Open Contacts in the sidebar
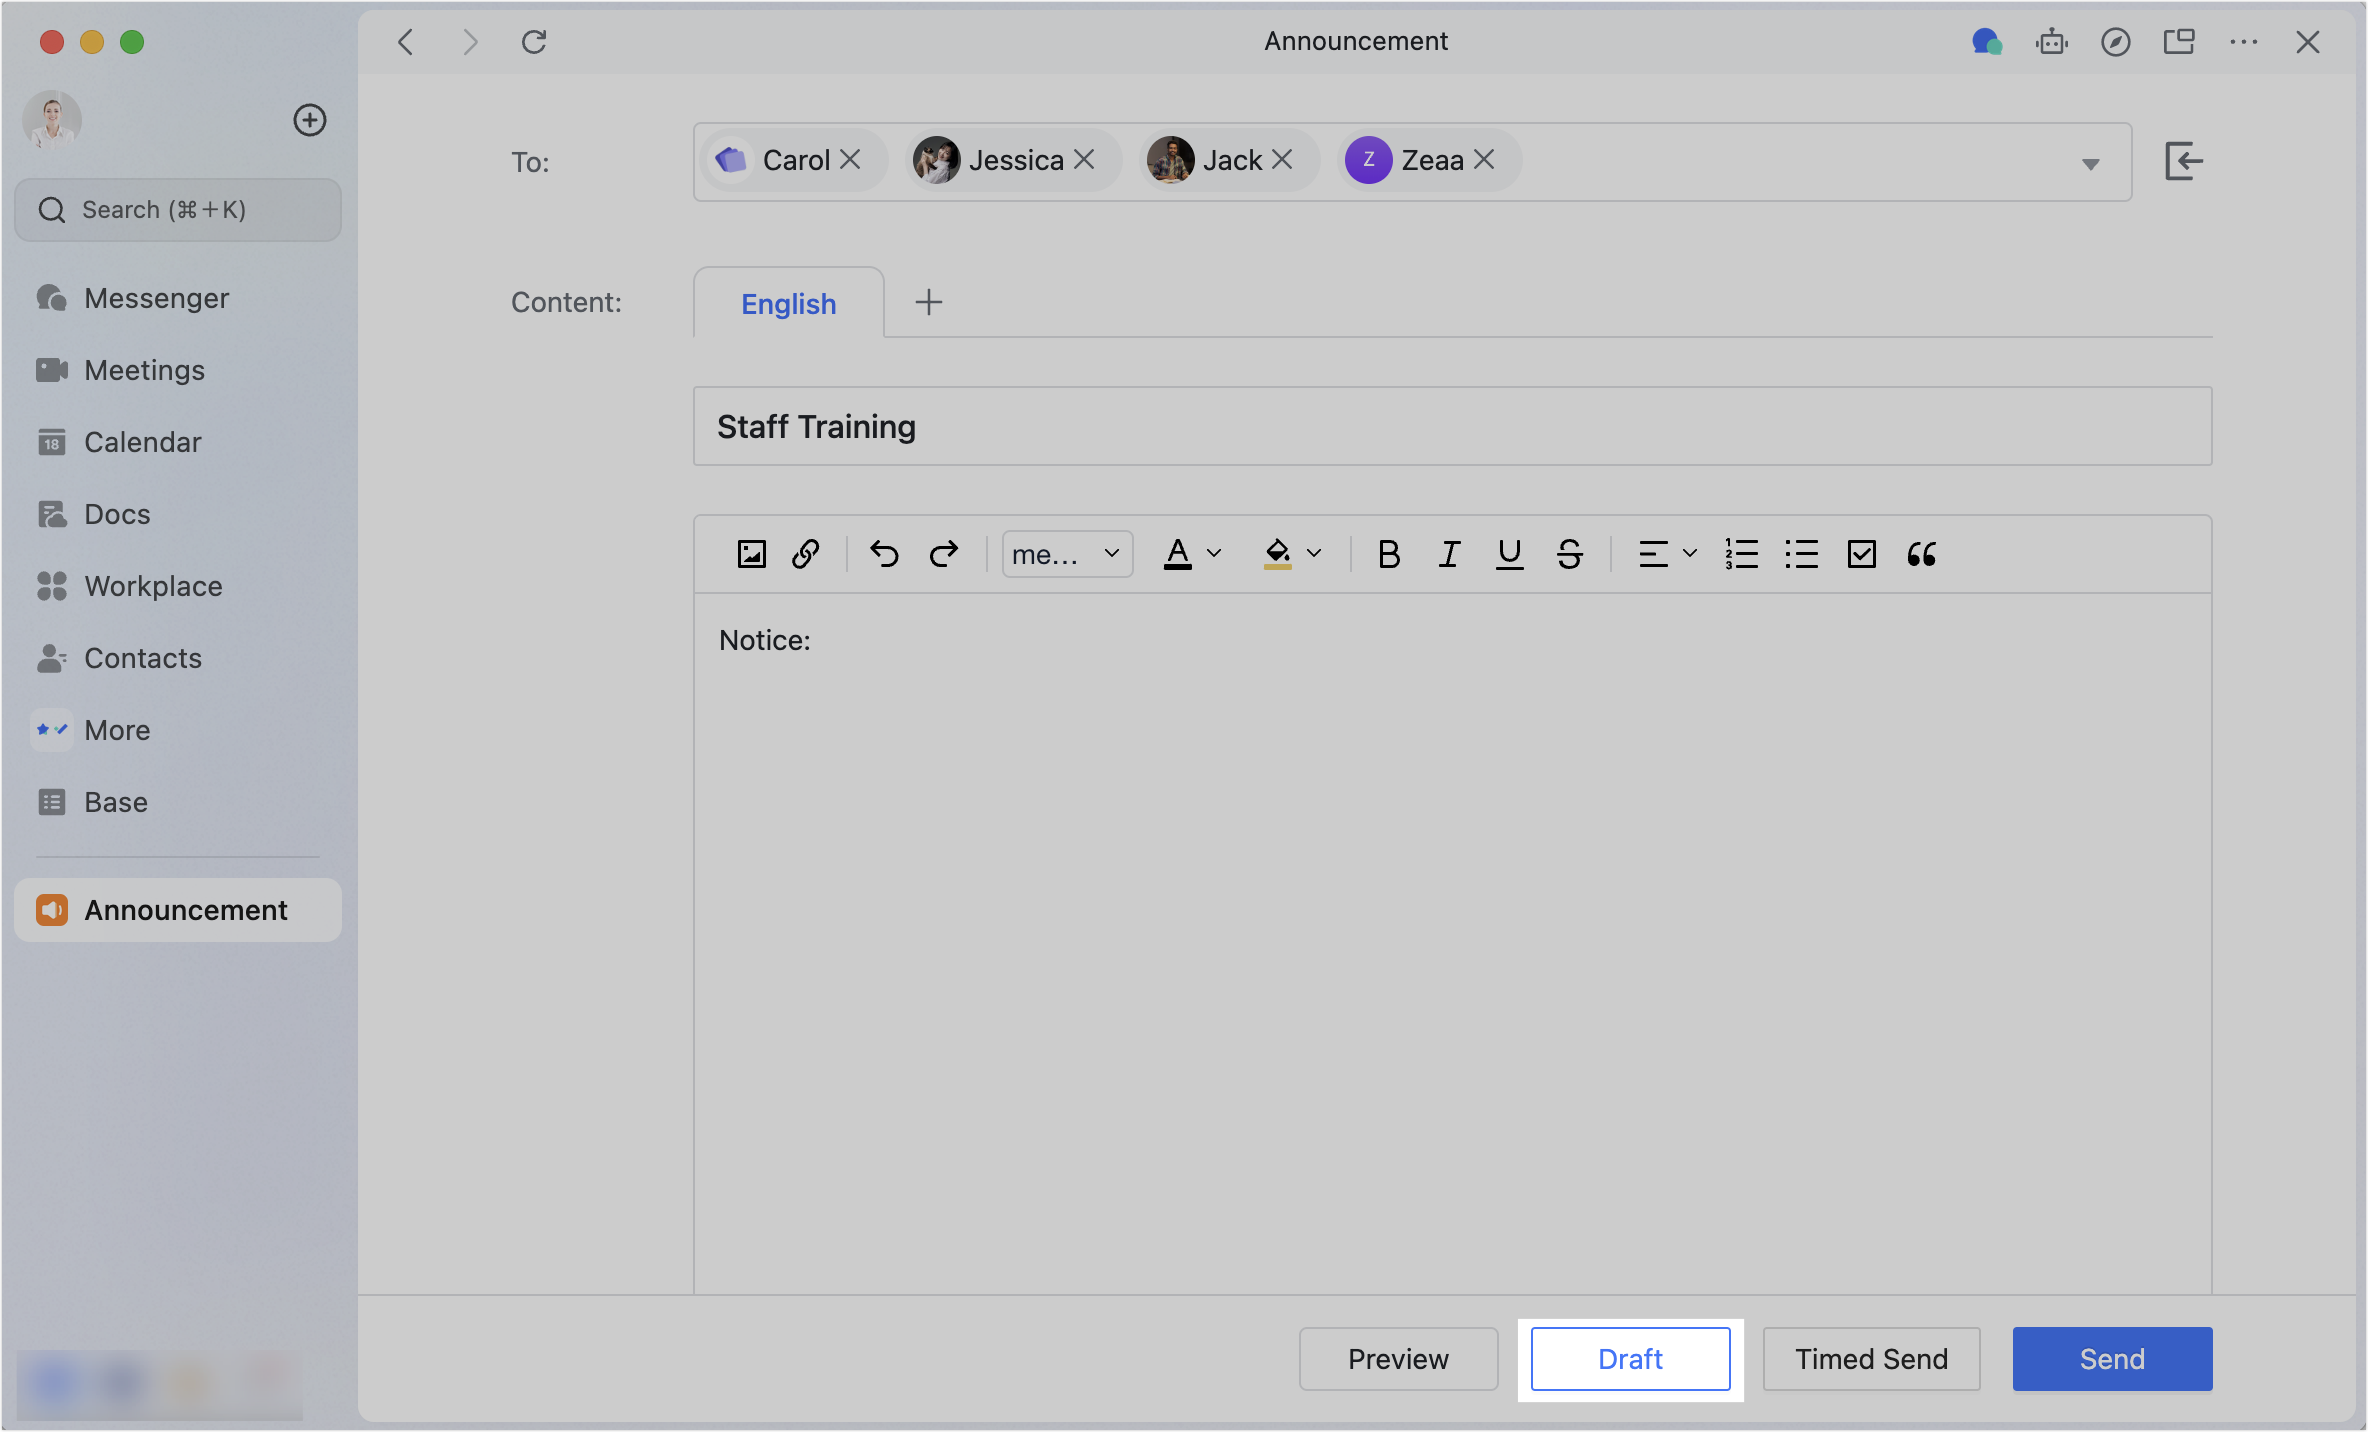This screenshot has height=1432, width=2368. (178, 658)
